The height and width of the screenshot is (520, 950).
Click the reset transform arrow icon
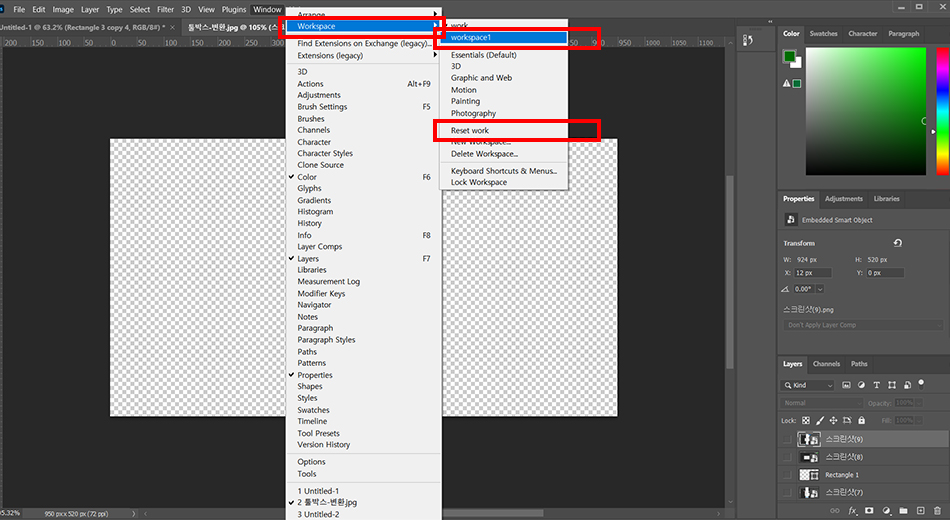897,242
